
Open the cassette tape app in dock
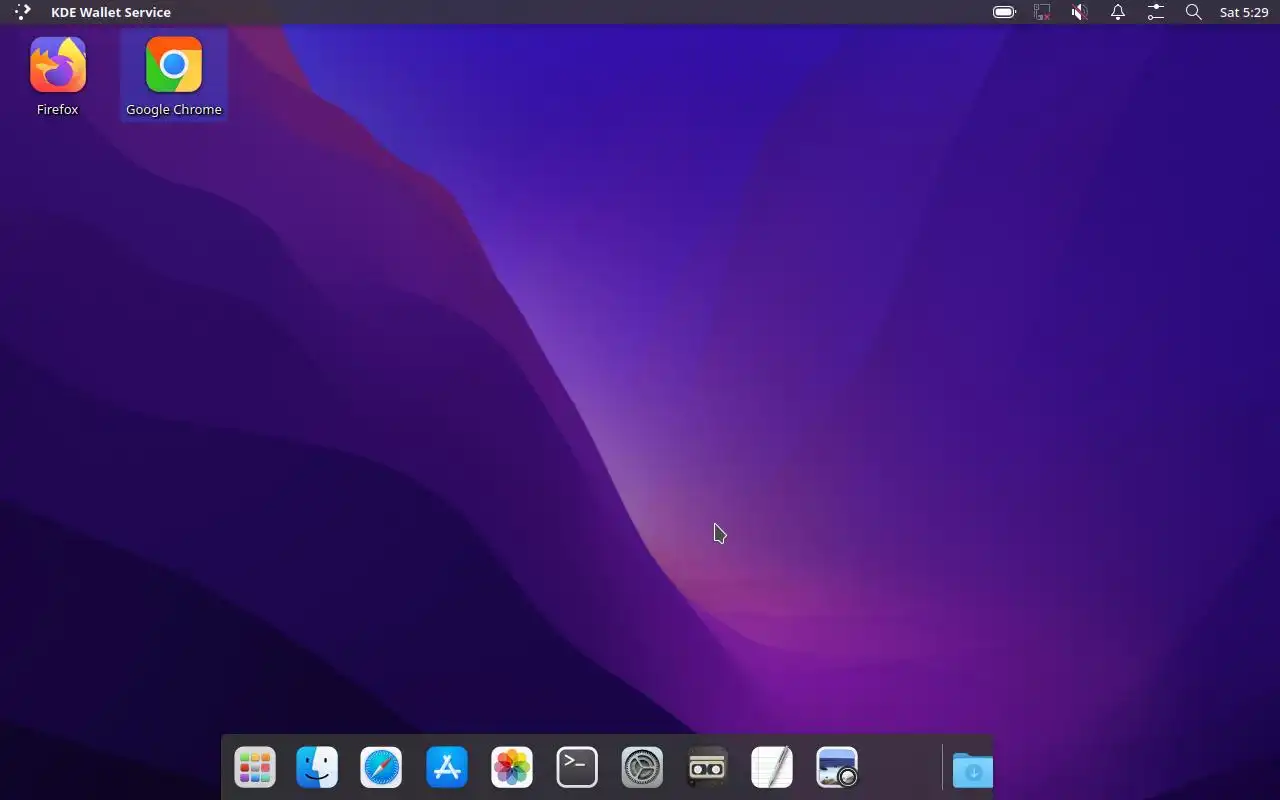(x=707, y=768)
